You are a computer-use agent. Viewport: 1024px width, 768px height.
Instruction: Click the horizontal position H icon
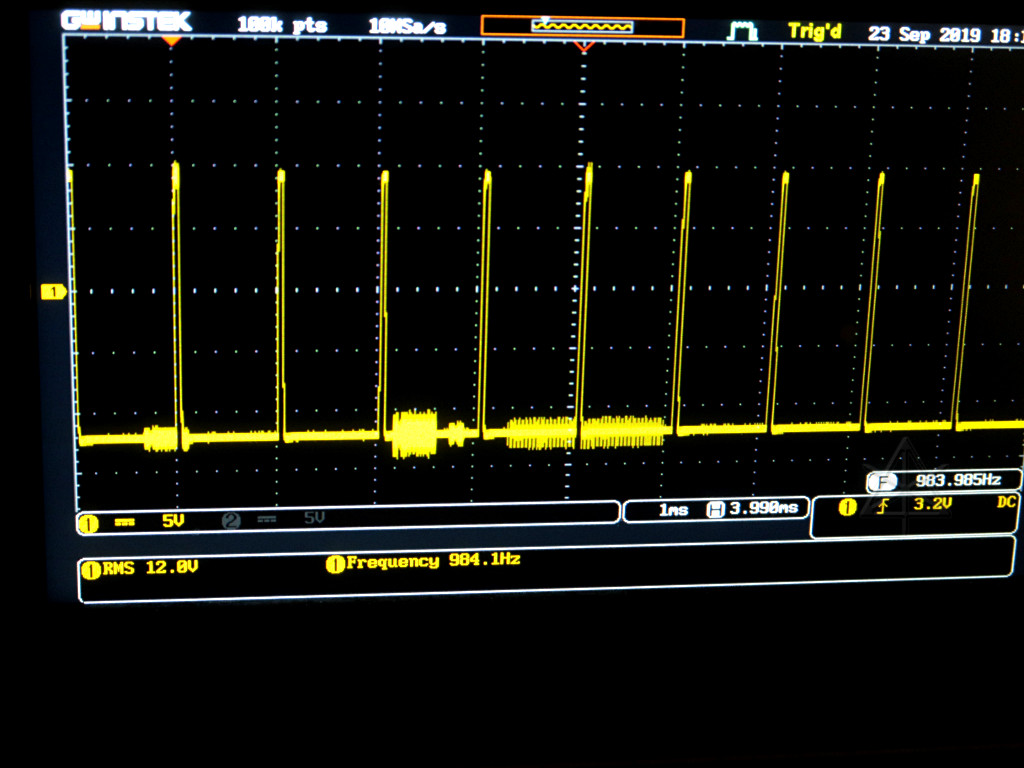(715, 509)
